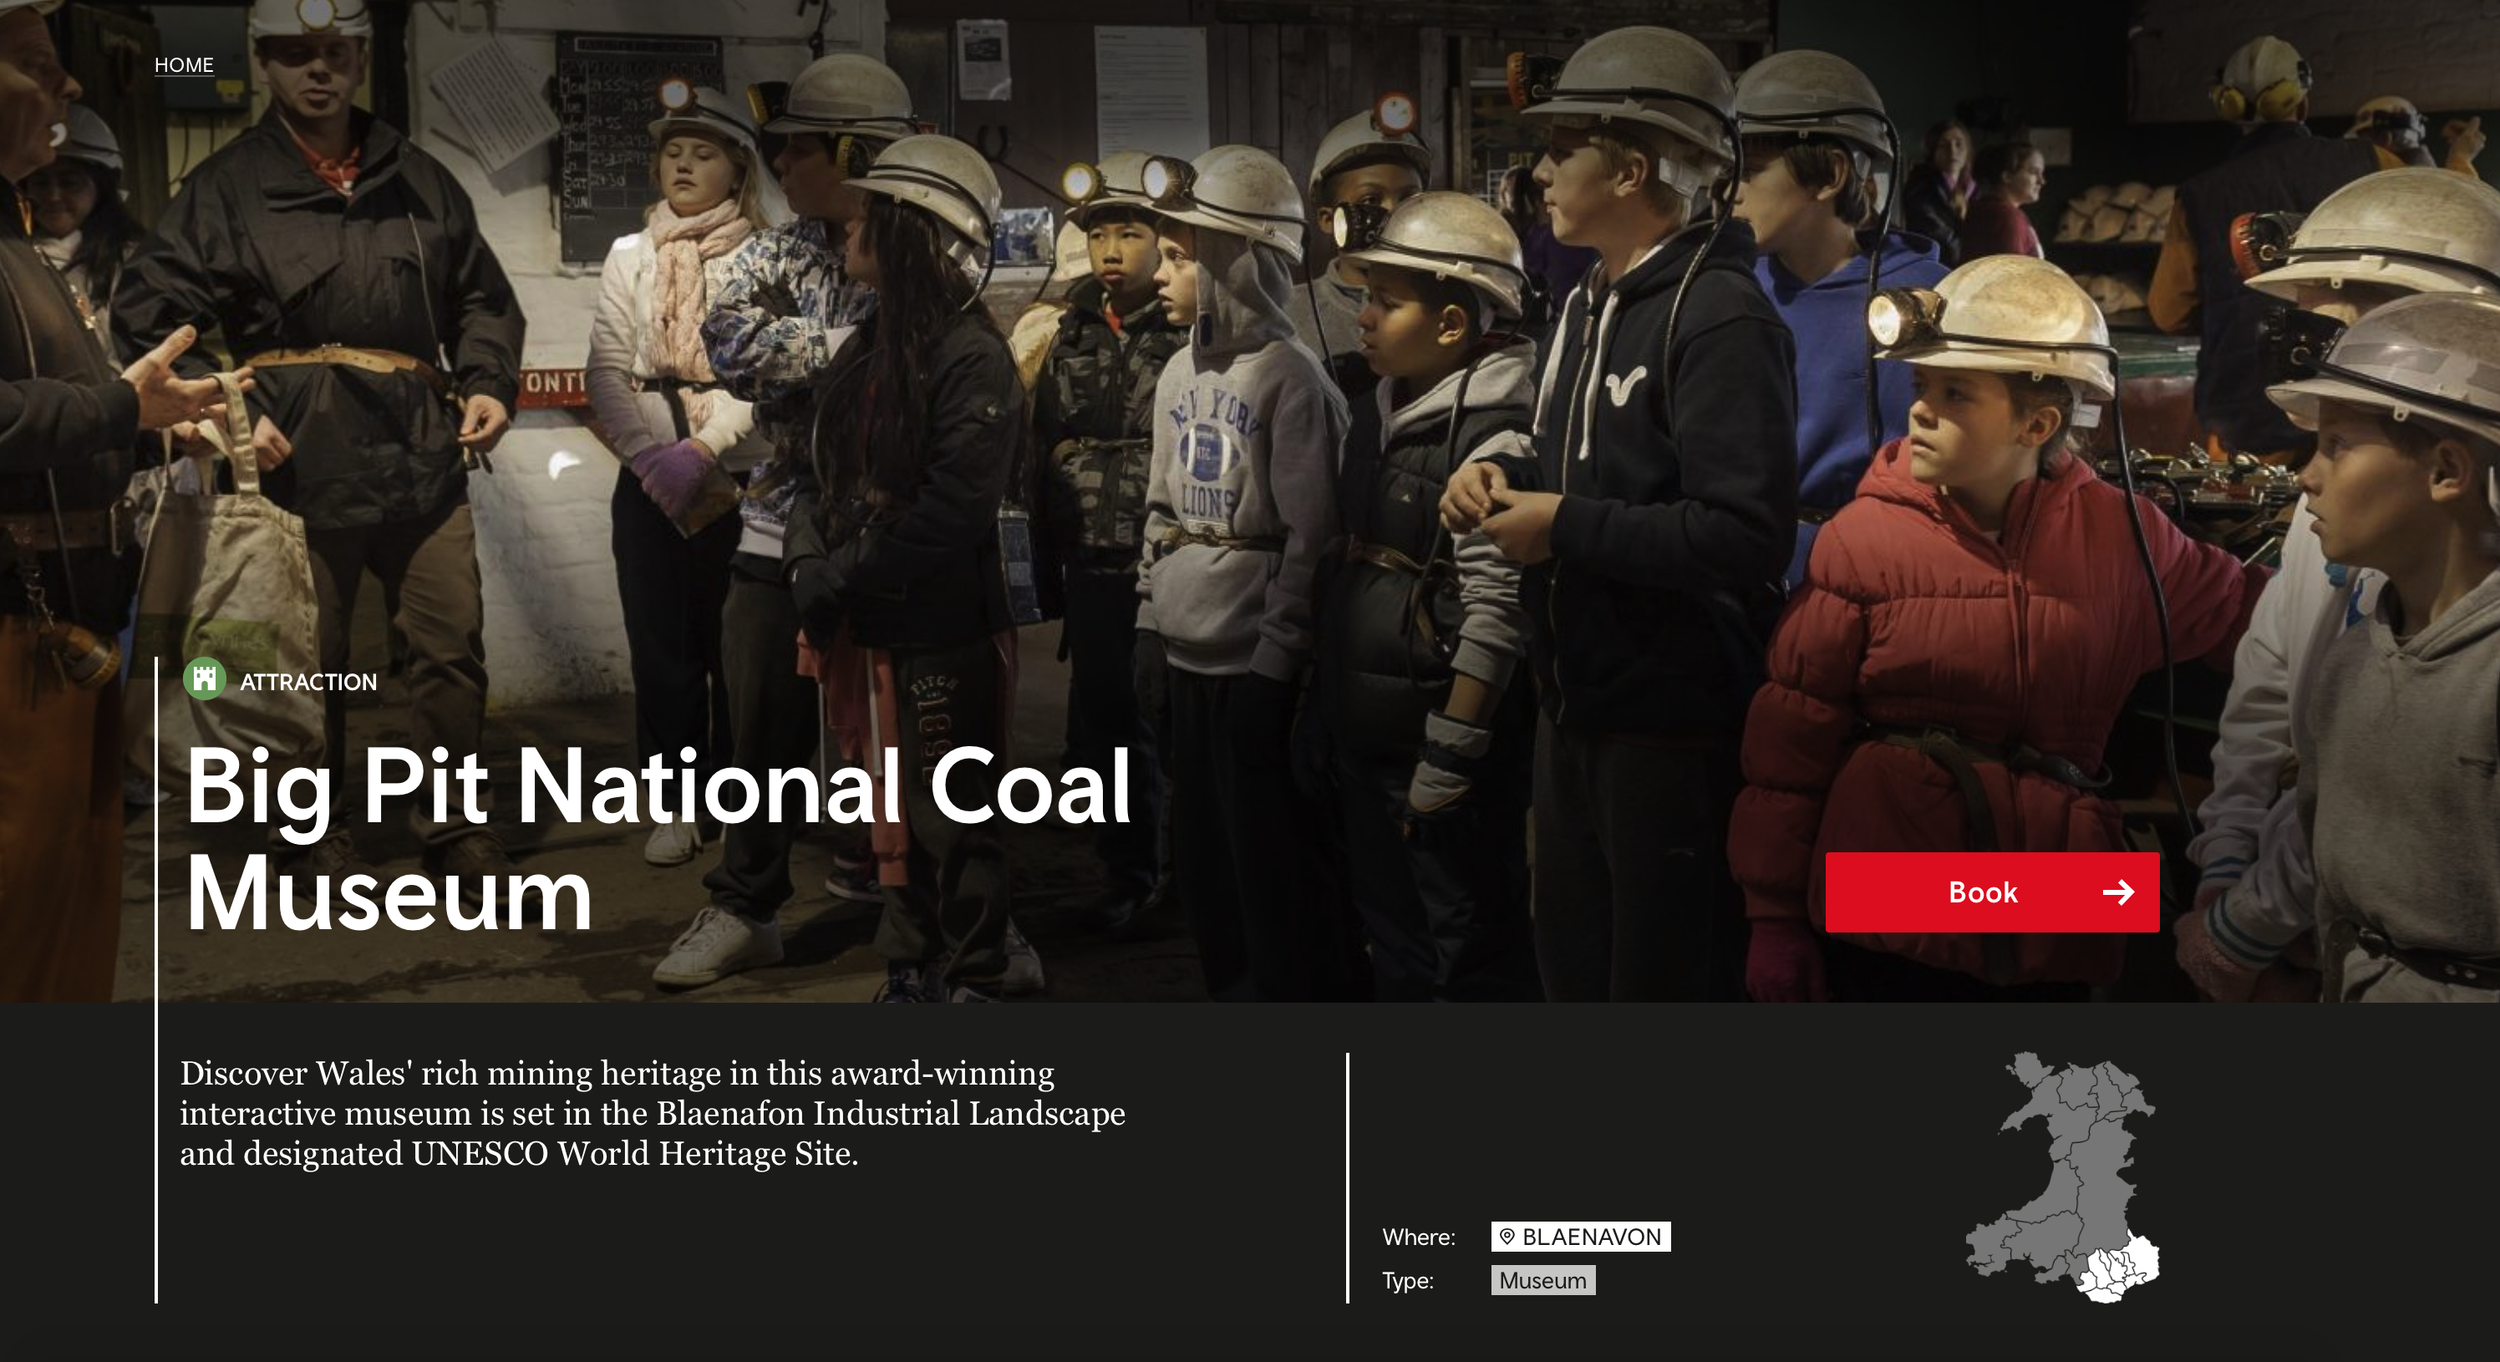
Task: Click the 'Type:' label
Action: click(x=1407, y=1281)
